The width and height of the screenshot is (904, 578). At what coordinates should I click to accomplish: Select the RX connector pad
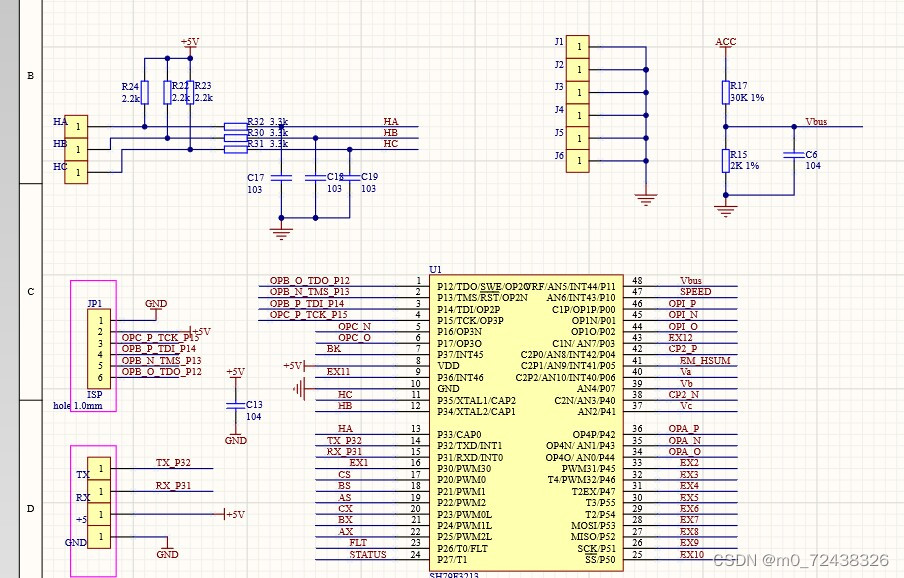pyautogui.click(x=99, y=492)
